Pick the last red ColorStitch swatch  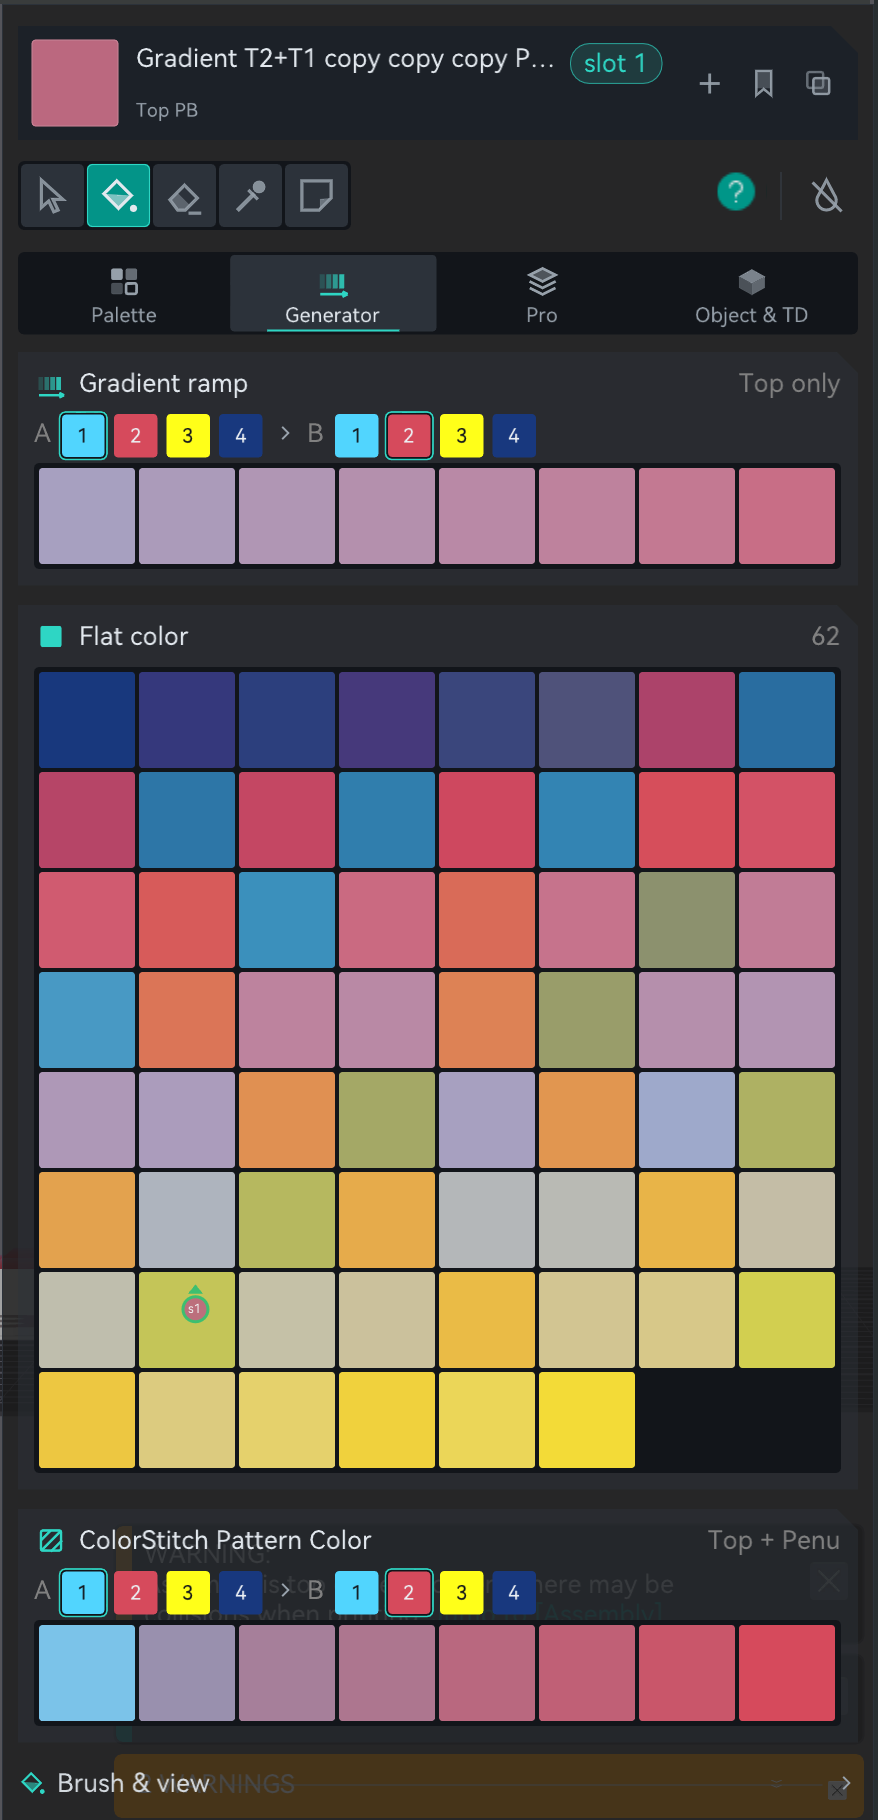coord(787,1673)
